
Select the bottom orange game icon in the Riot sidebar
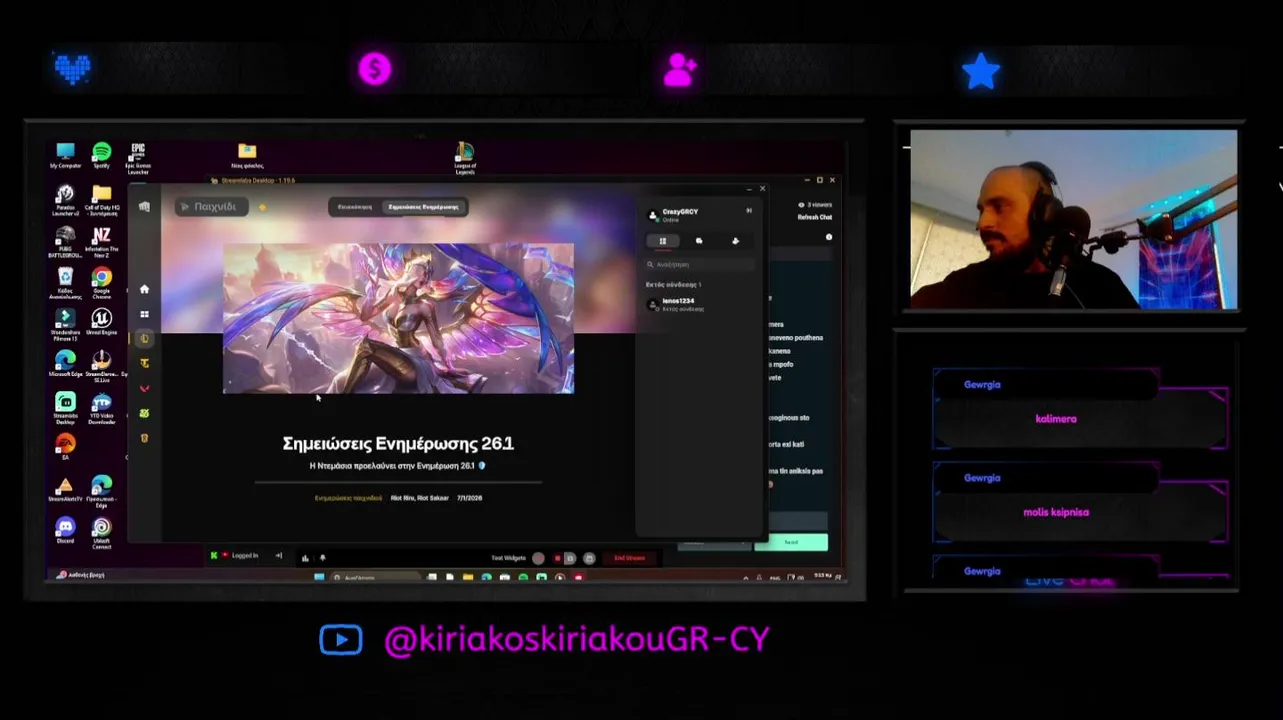tap(144, 438)
